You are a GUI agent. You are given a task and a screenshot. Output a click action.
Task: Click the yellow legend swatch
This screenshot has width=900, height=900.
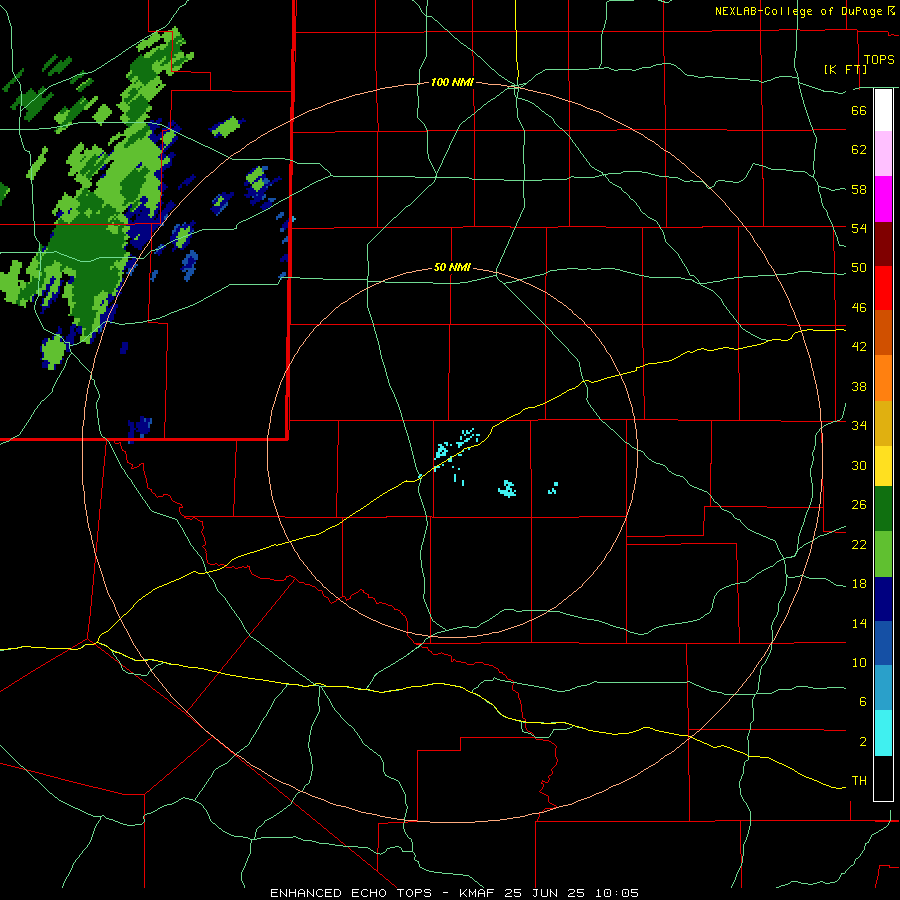point(883,466)
